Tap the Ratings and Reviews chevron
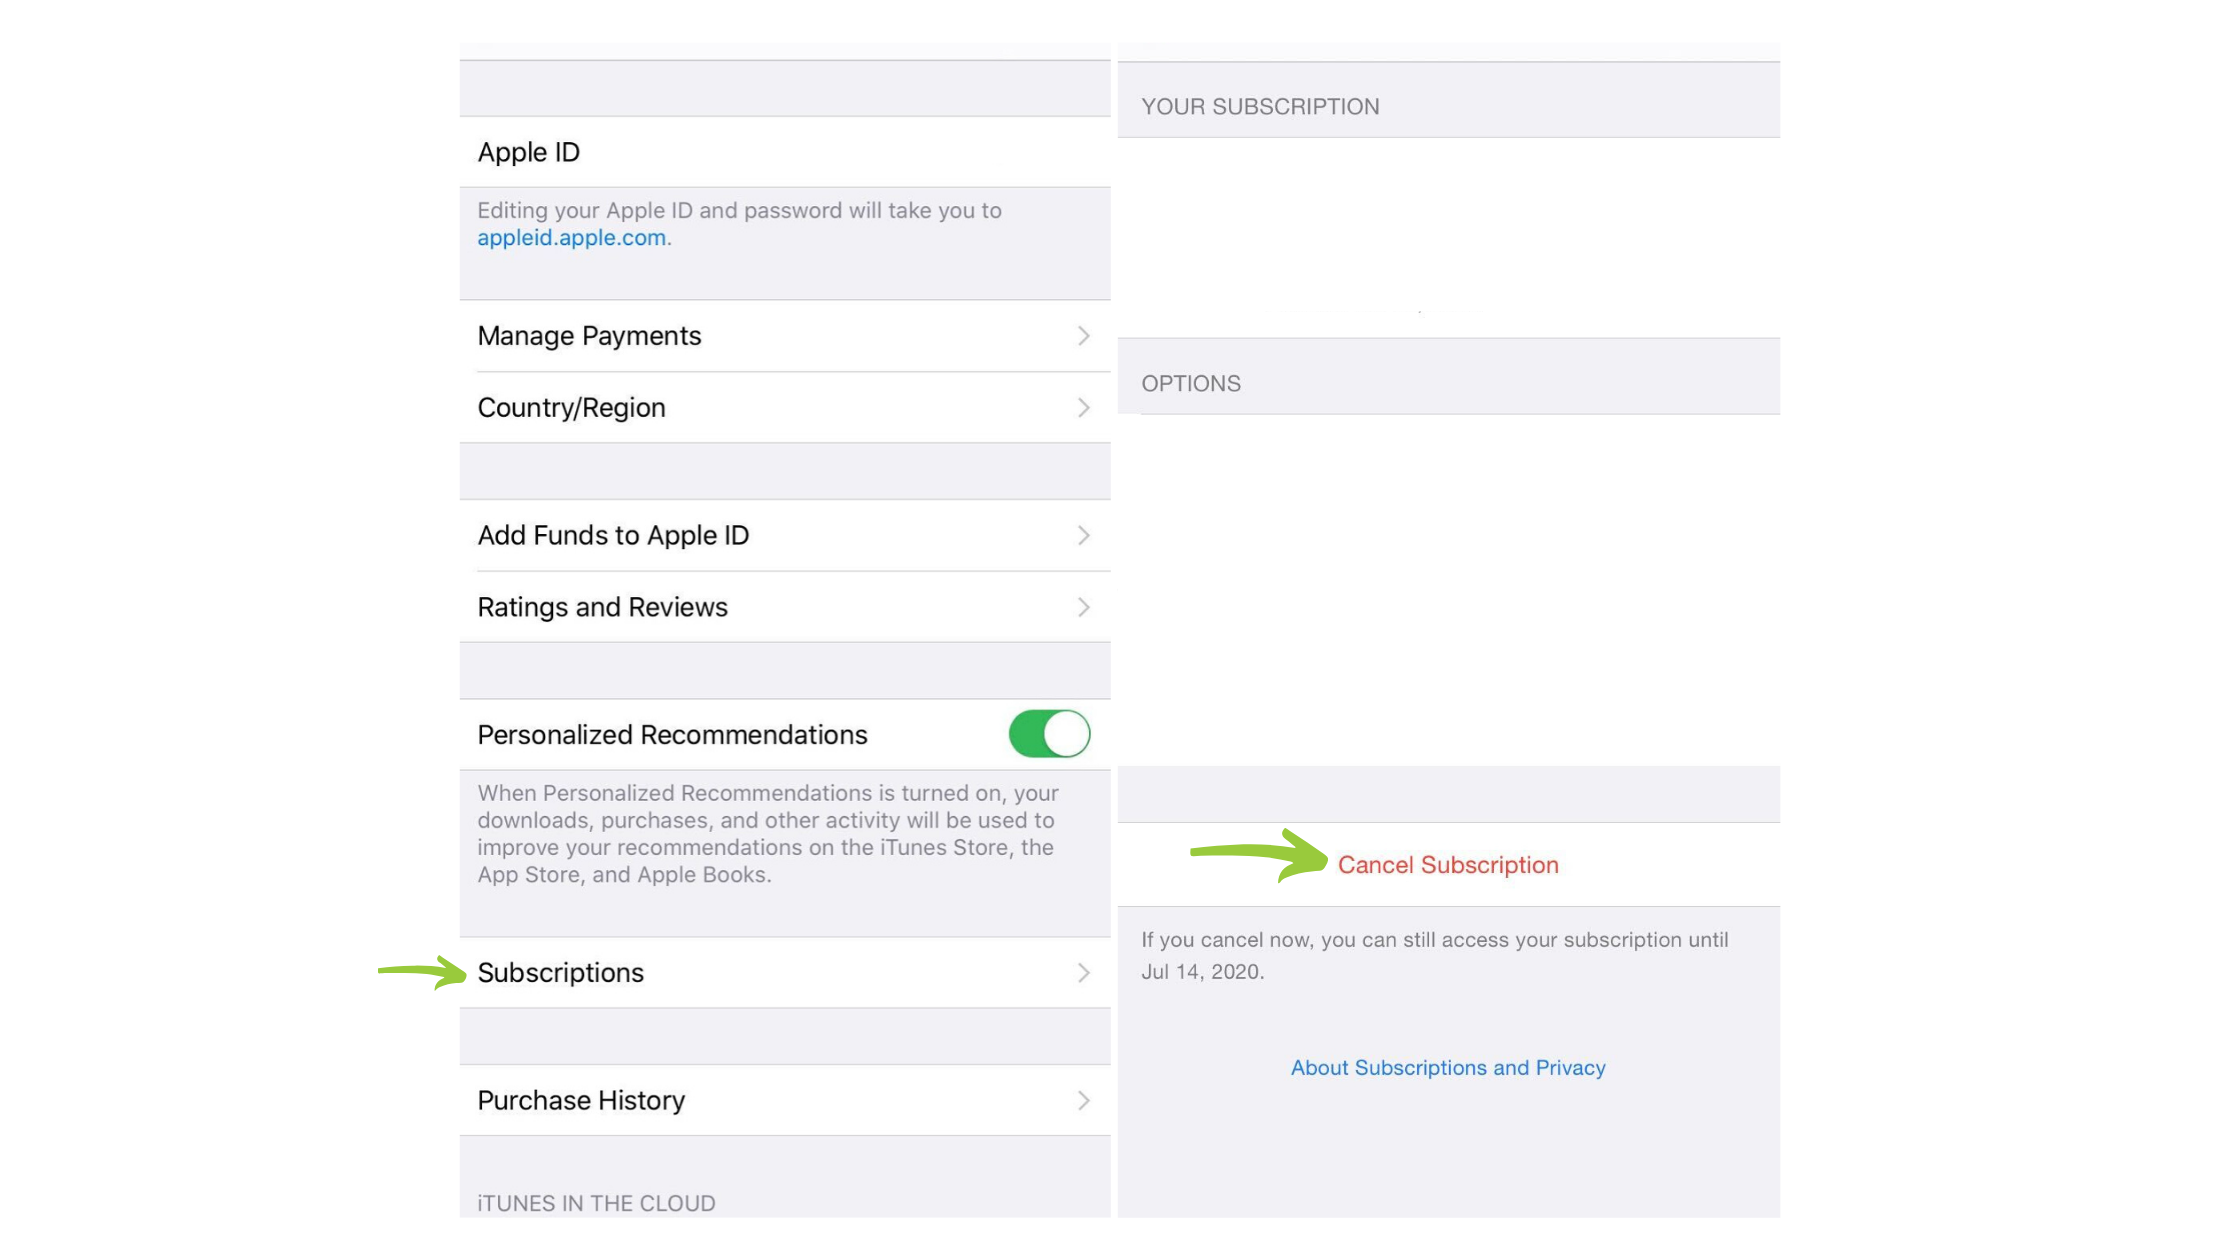This screenshot has width=2240, height=1260. (1084, 608)
